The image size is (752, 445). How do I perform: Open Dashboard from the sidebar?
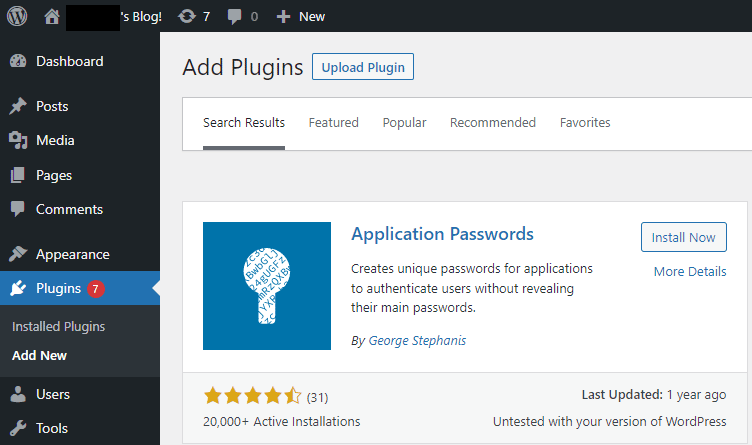pos(69,61)
